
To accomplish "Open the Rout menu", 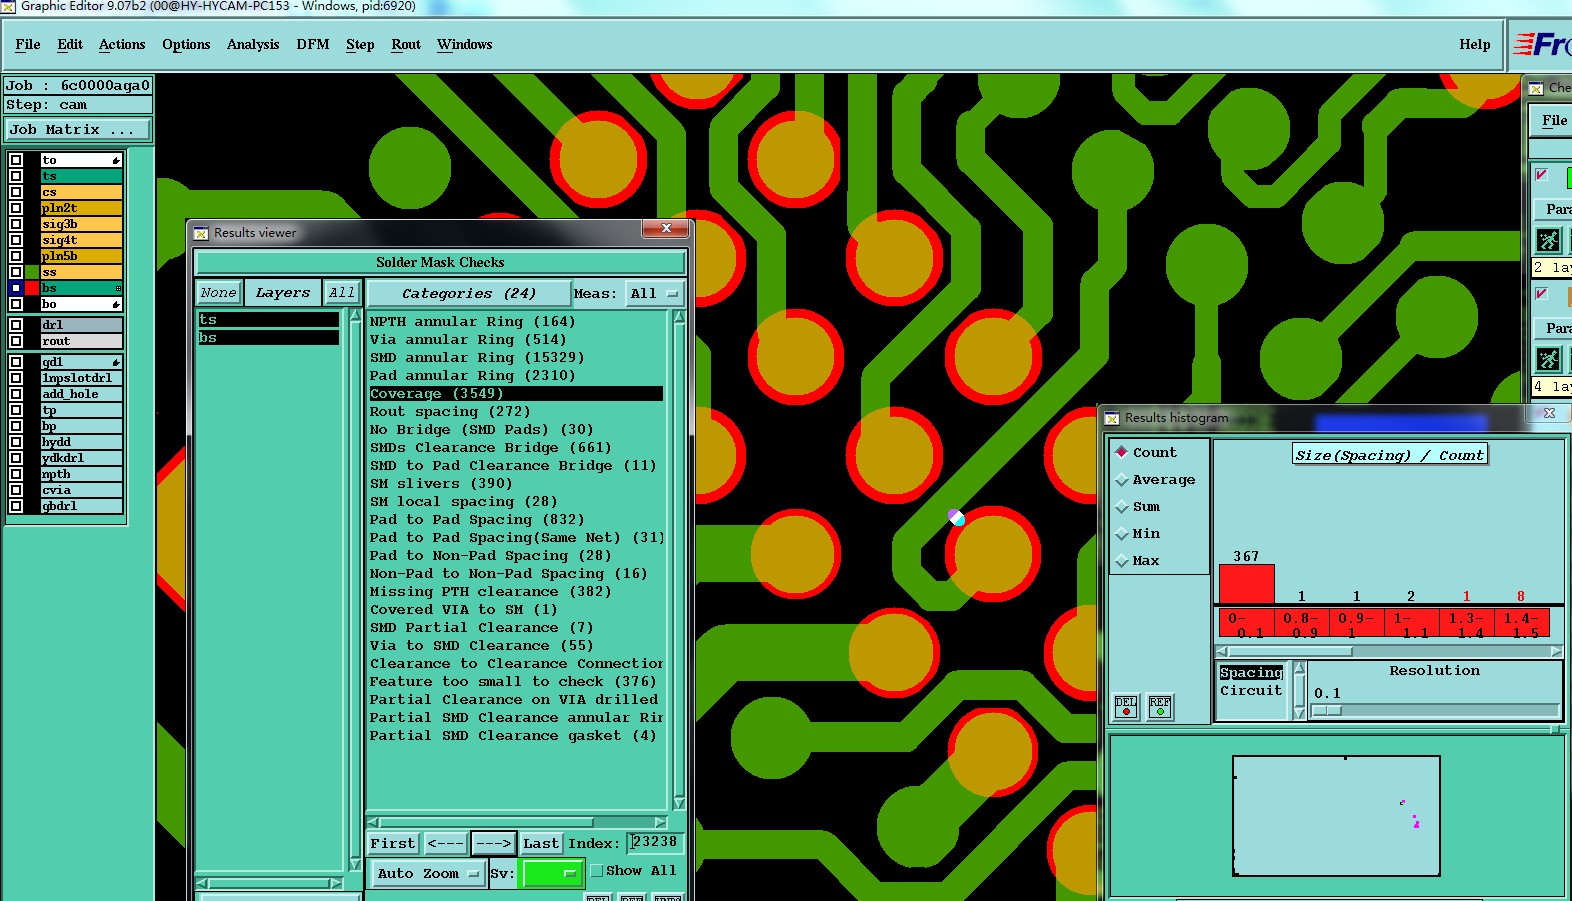I will (406, 44).
